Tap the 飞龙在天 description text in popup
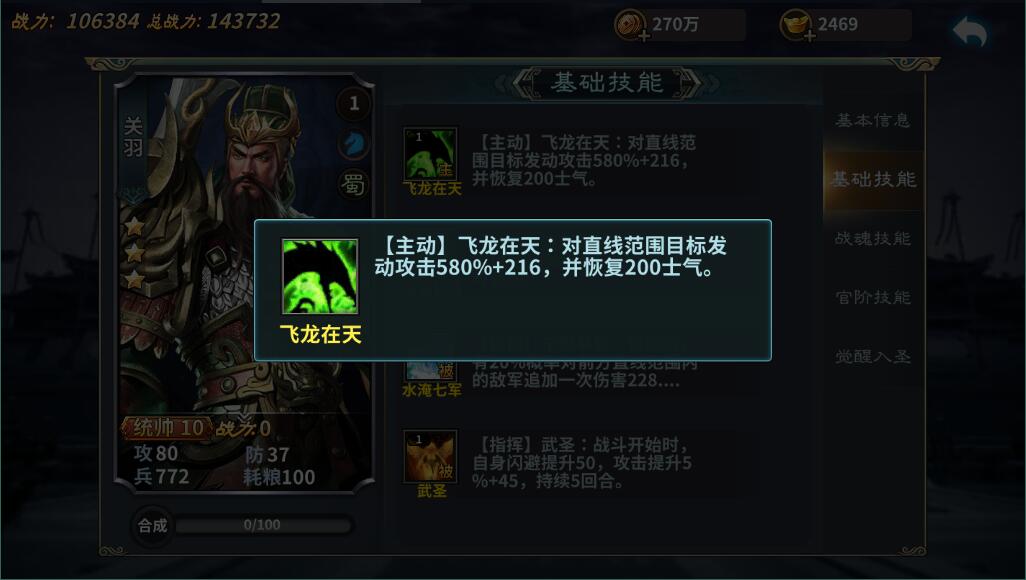 click(x=550, y=257)
